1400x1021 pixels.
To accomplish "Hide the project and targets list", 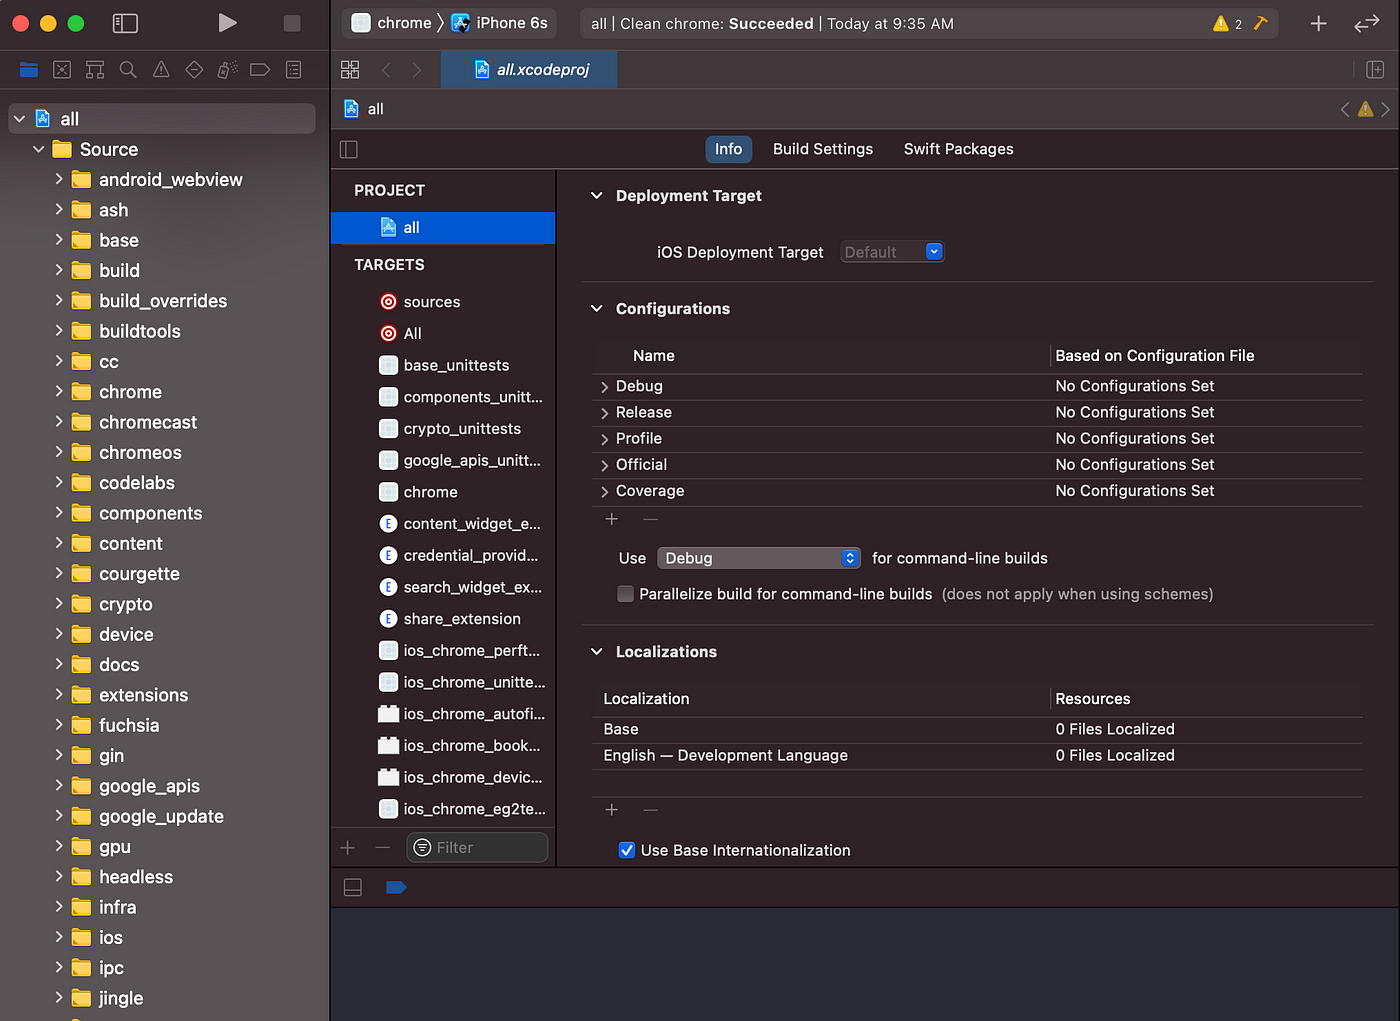I will pos(349,149).
